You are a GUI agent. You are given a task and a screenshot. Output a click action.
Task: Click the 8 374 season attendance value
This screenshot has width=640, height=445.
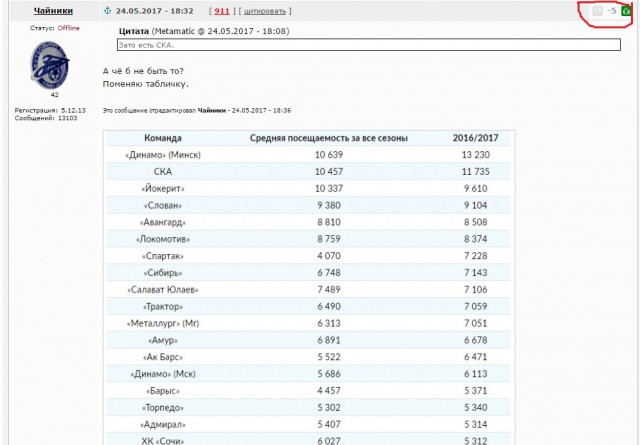point(476,239)
